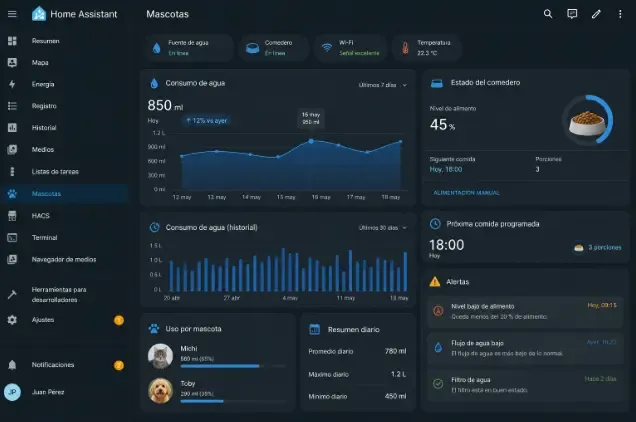Screen dimensions: 636x422
Task: Open the Últimos 7 días dropdown
Action: pyautogui.click(x=382, y=85)
